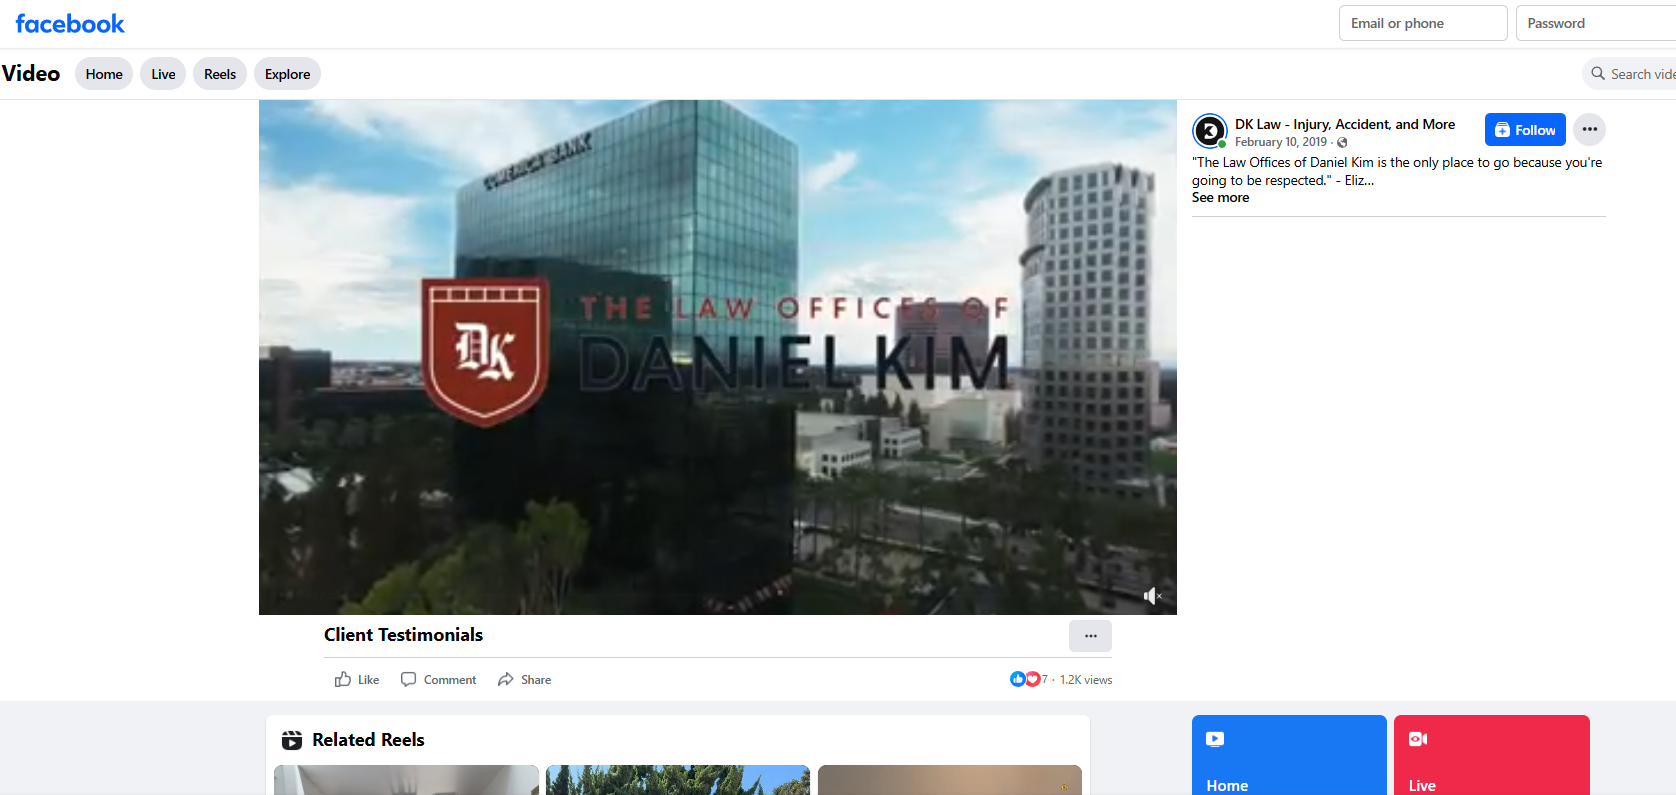The height and width of the screenshot is (795, 1676).
Task: Play the Daniel Kim video
Action: pos(718,357)
